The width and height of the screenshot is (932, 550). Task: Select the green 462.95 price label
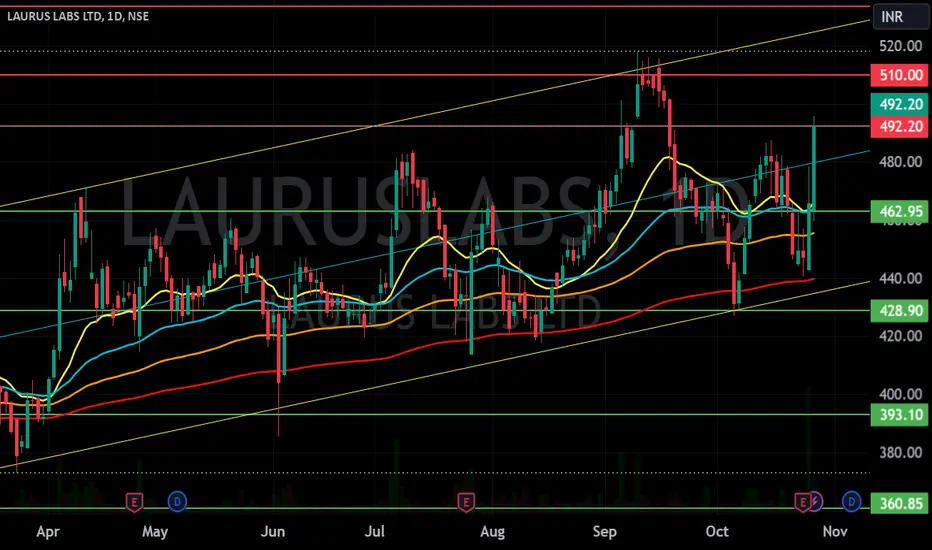coord(900,211)
